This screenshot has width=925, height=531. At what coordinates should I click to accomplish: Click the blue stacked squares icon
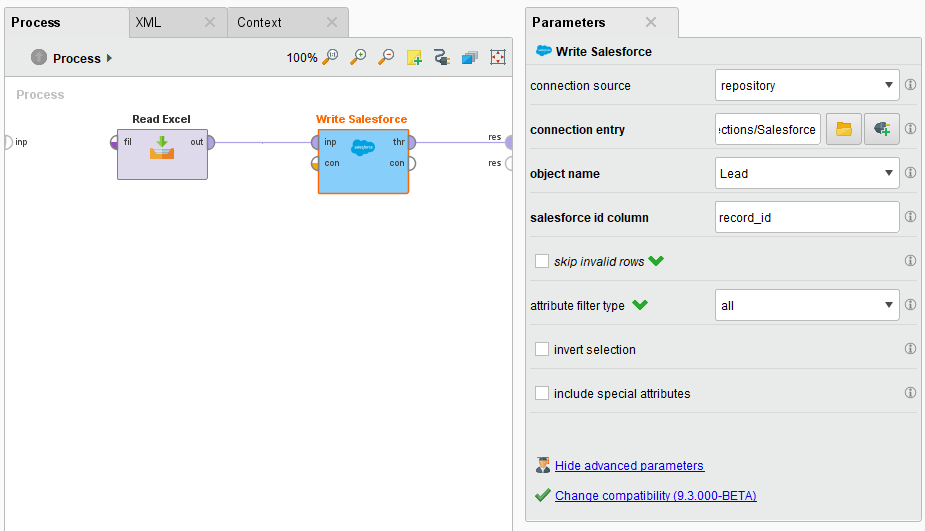coord(469,58)
